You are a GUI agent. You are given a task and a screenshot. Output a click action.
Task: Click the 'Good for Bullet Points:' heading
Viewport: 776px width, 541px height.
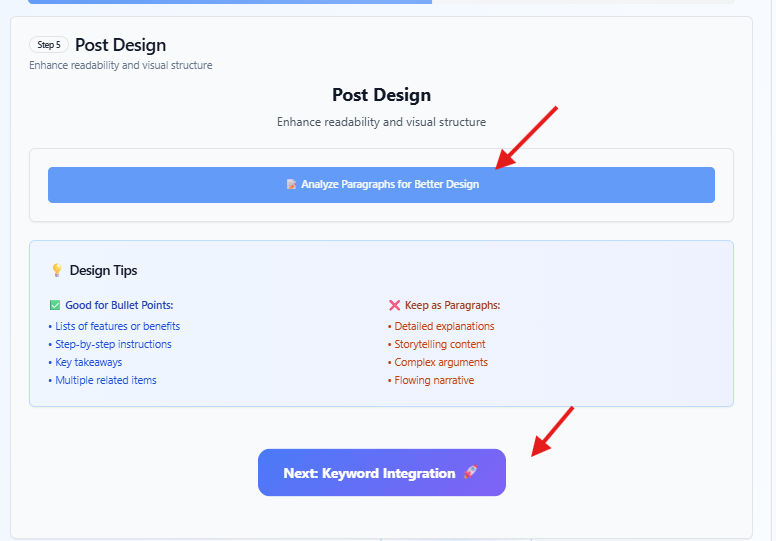pyautogui.click(x=119, y=305)
